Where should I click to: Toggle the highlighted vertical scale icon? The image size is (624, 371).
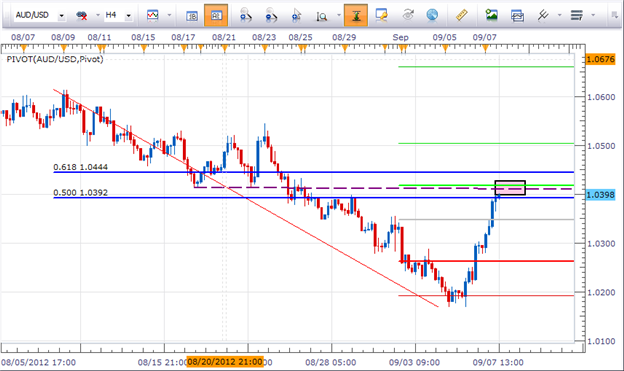(x=356, y=16)
